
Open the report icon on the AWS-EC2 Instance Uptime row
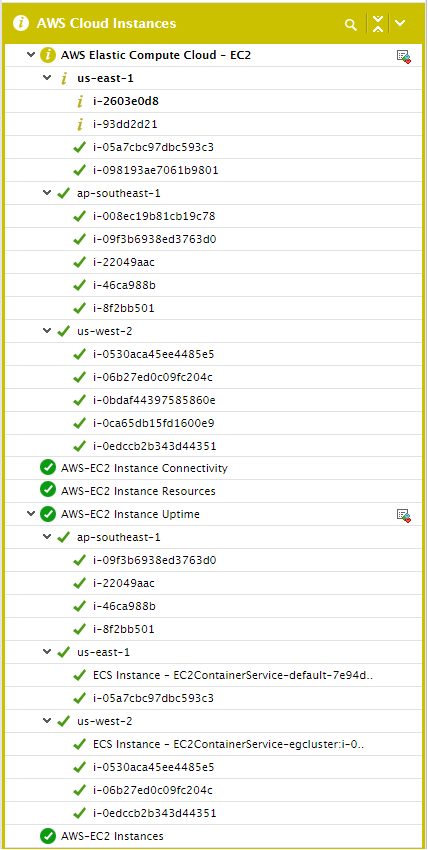pyautogui.click(x=404, y=515)
